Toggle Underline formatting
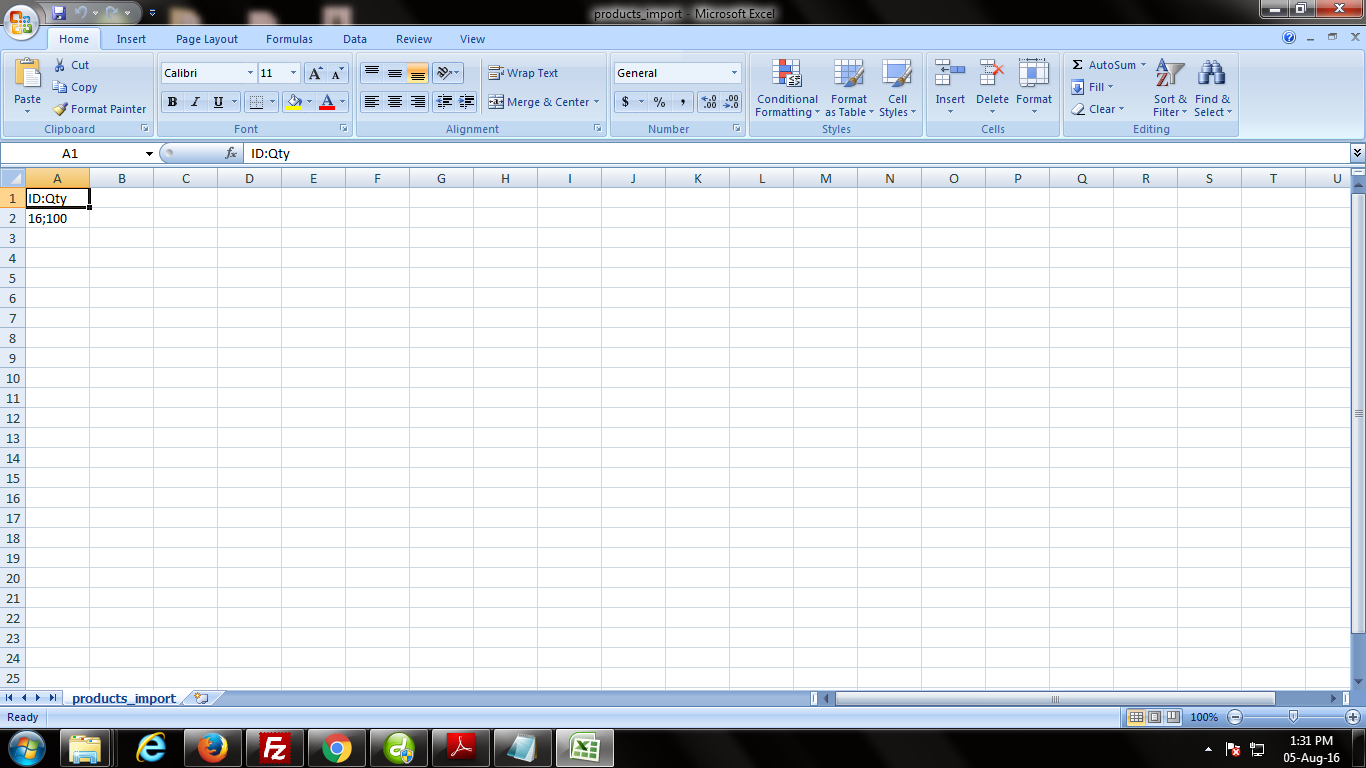The image size is (1366, 768). click(218, 102)
